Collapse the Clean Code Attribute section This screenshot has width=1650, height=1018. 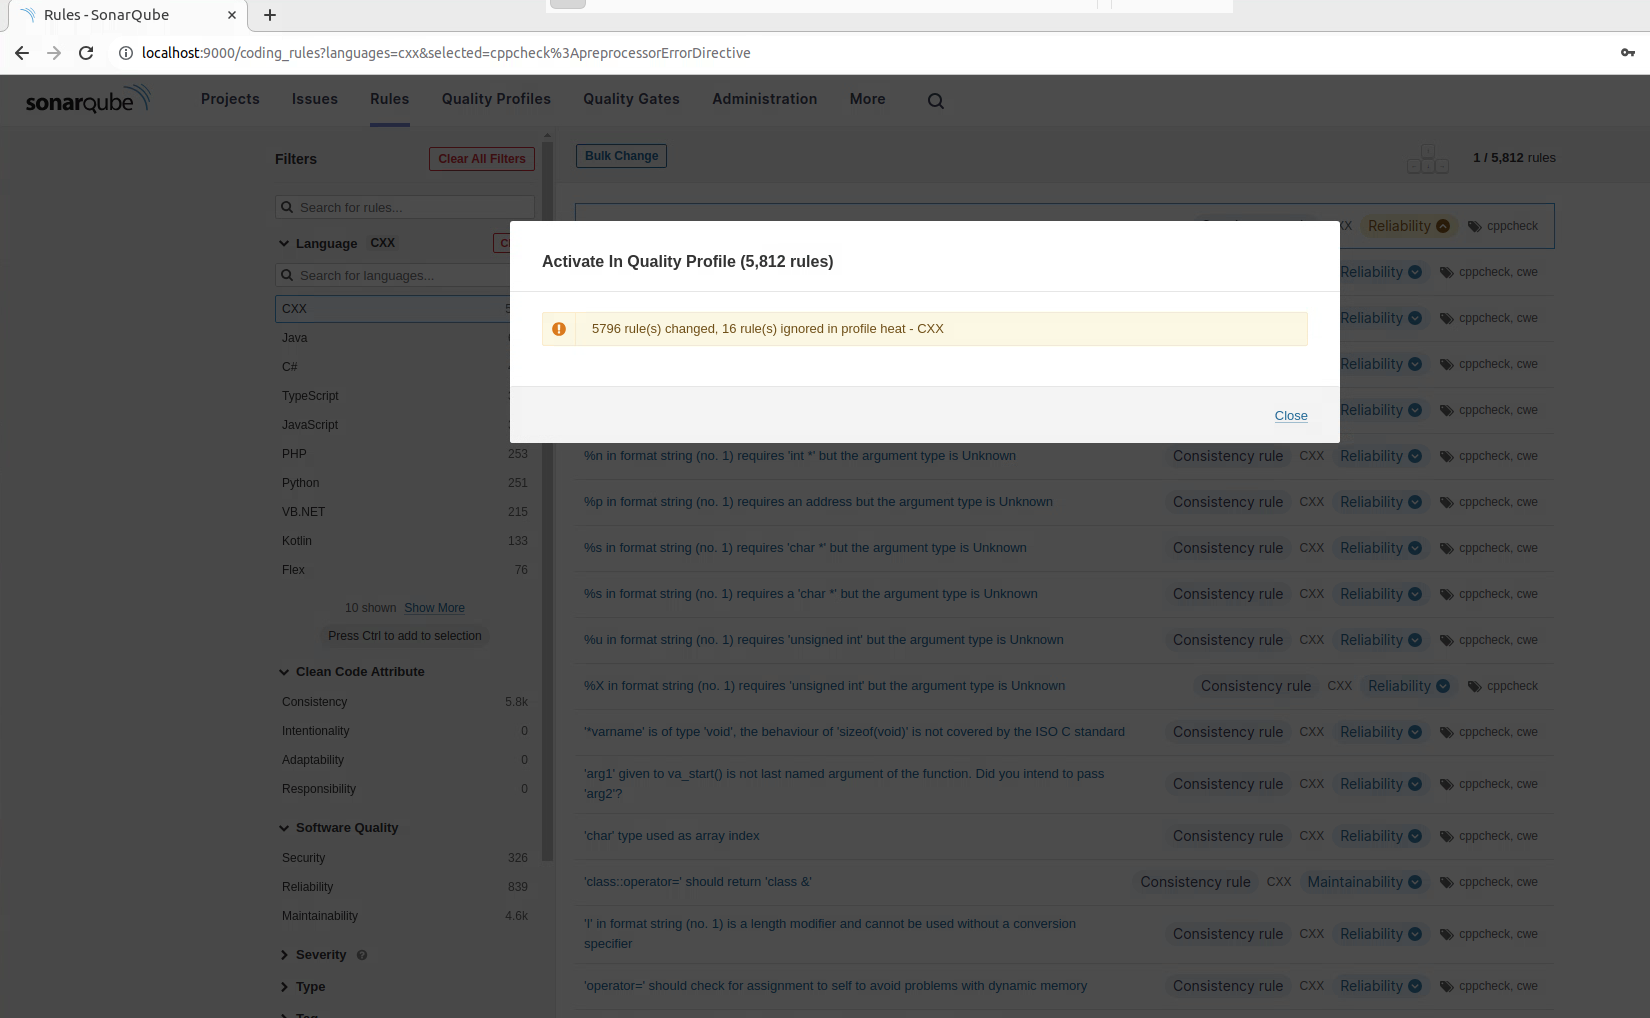point(285,672)
